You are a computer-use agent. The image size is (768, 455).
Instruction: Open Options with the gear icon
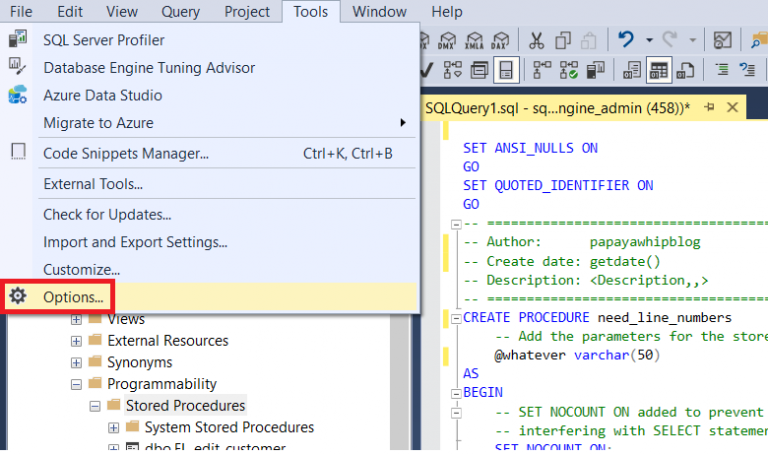(210, 297)
